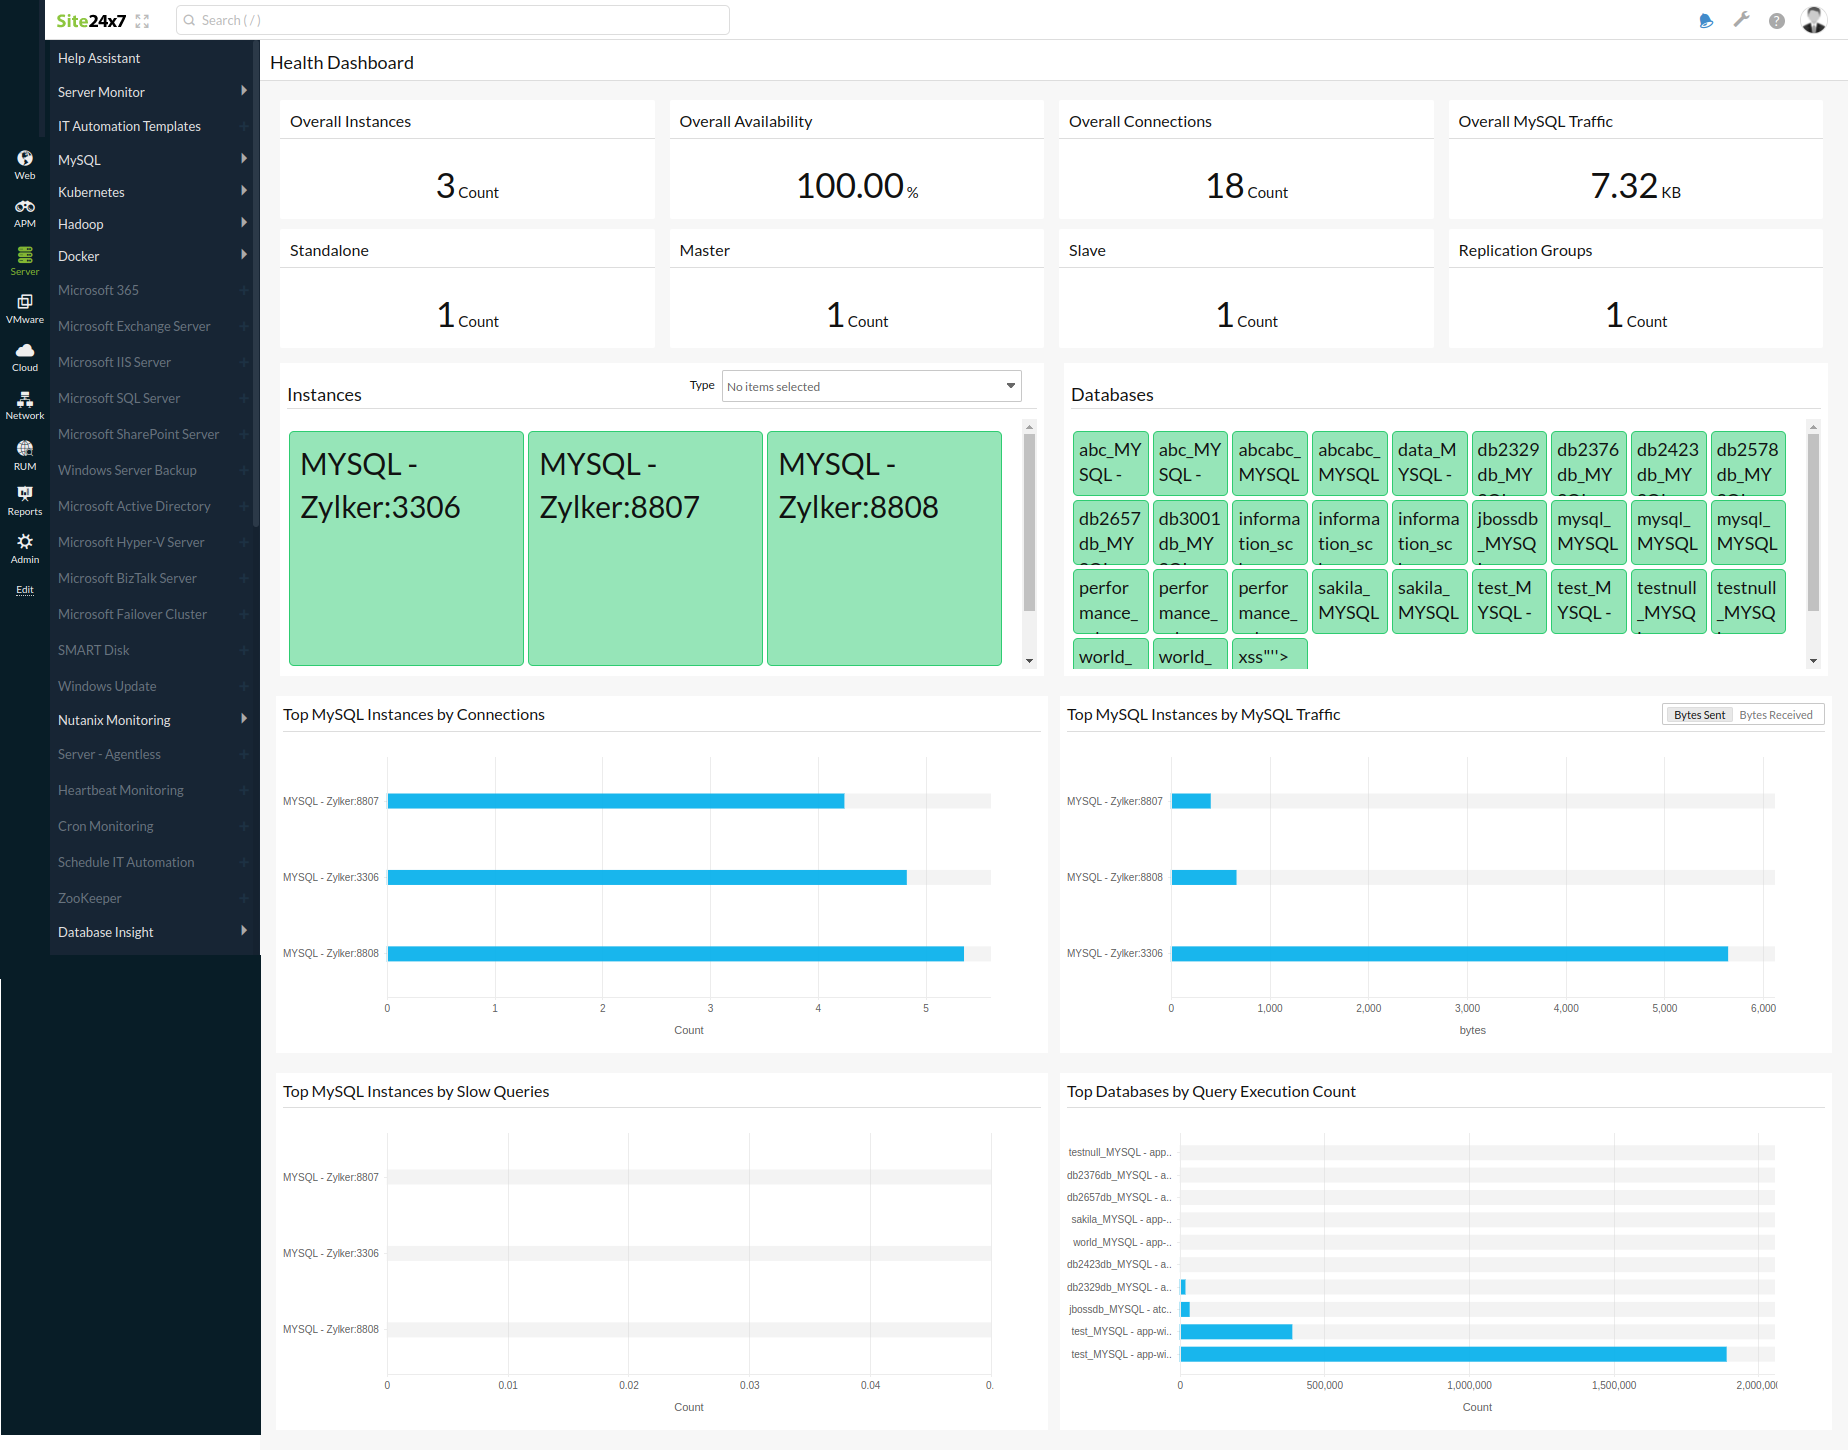
Task: Open the instance Type dropdown
Action: click(871, 387)
